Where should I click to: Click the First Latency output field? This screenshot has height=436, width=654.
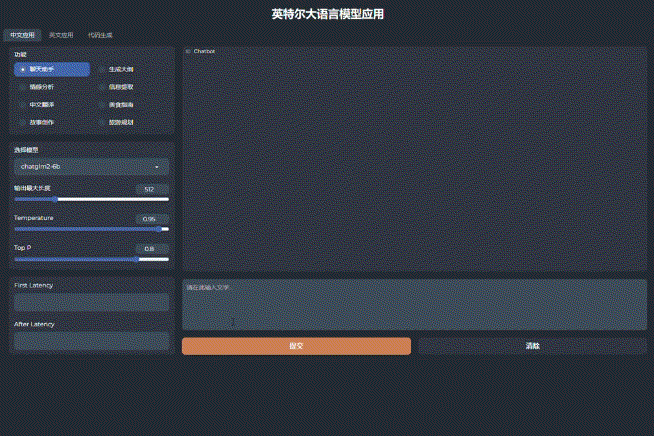coord(91,302)
